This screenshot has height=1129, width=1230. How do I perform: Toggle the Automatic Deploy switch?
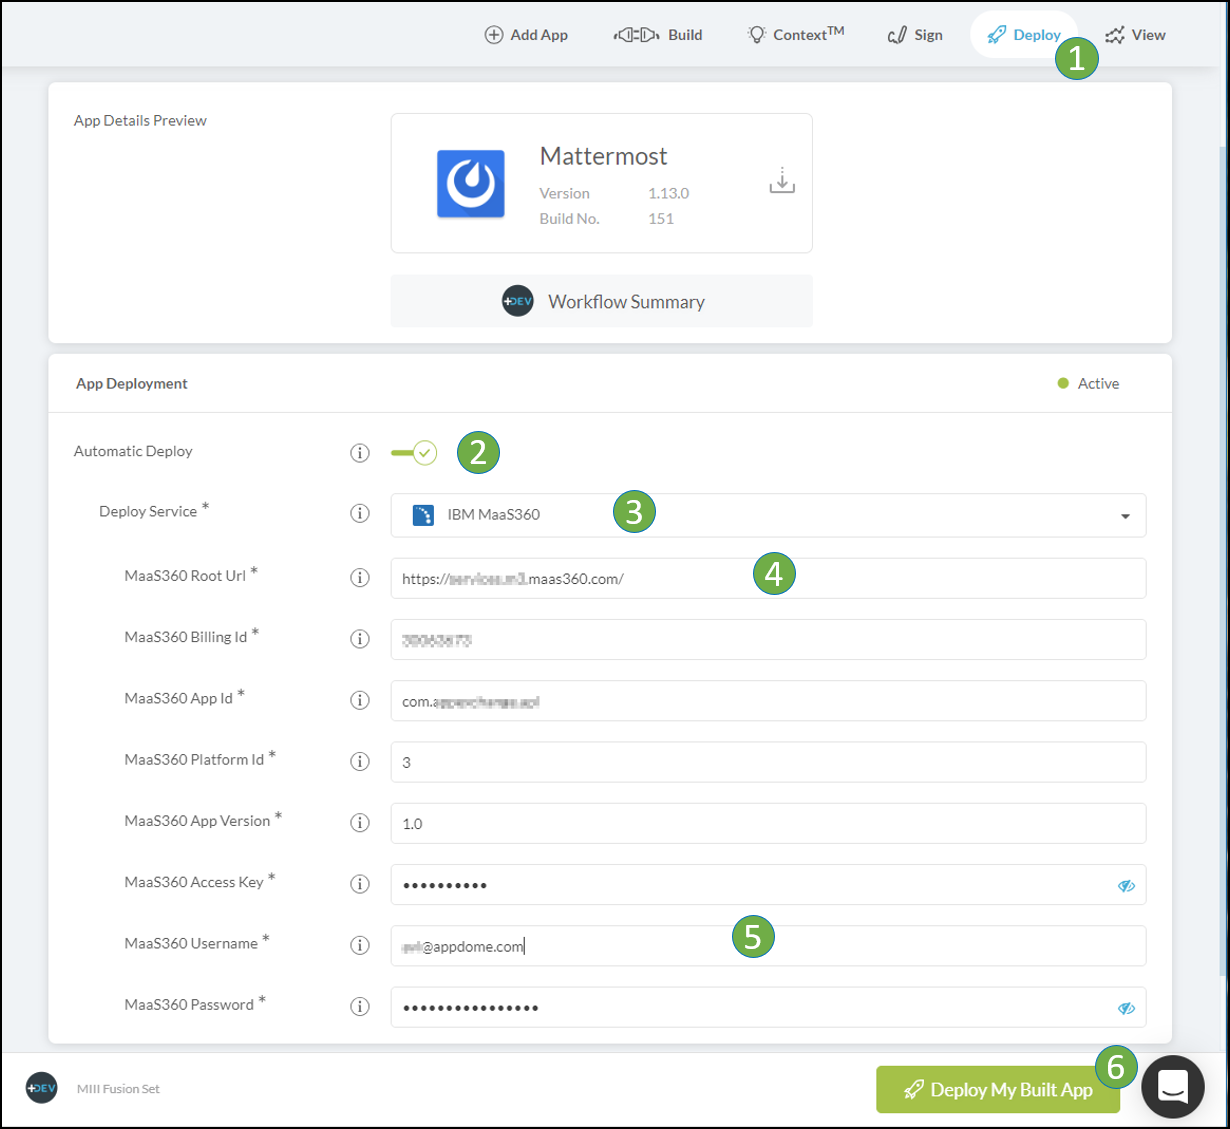[x=414, y=453]
